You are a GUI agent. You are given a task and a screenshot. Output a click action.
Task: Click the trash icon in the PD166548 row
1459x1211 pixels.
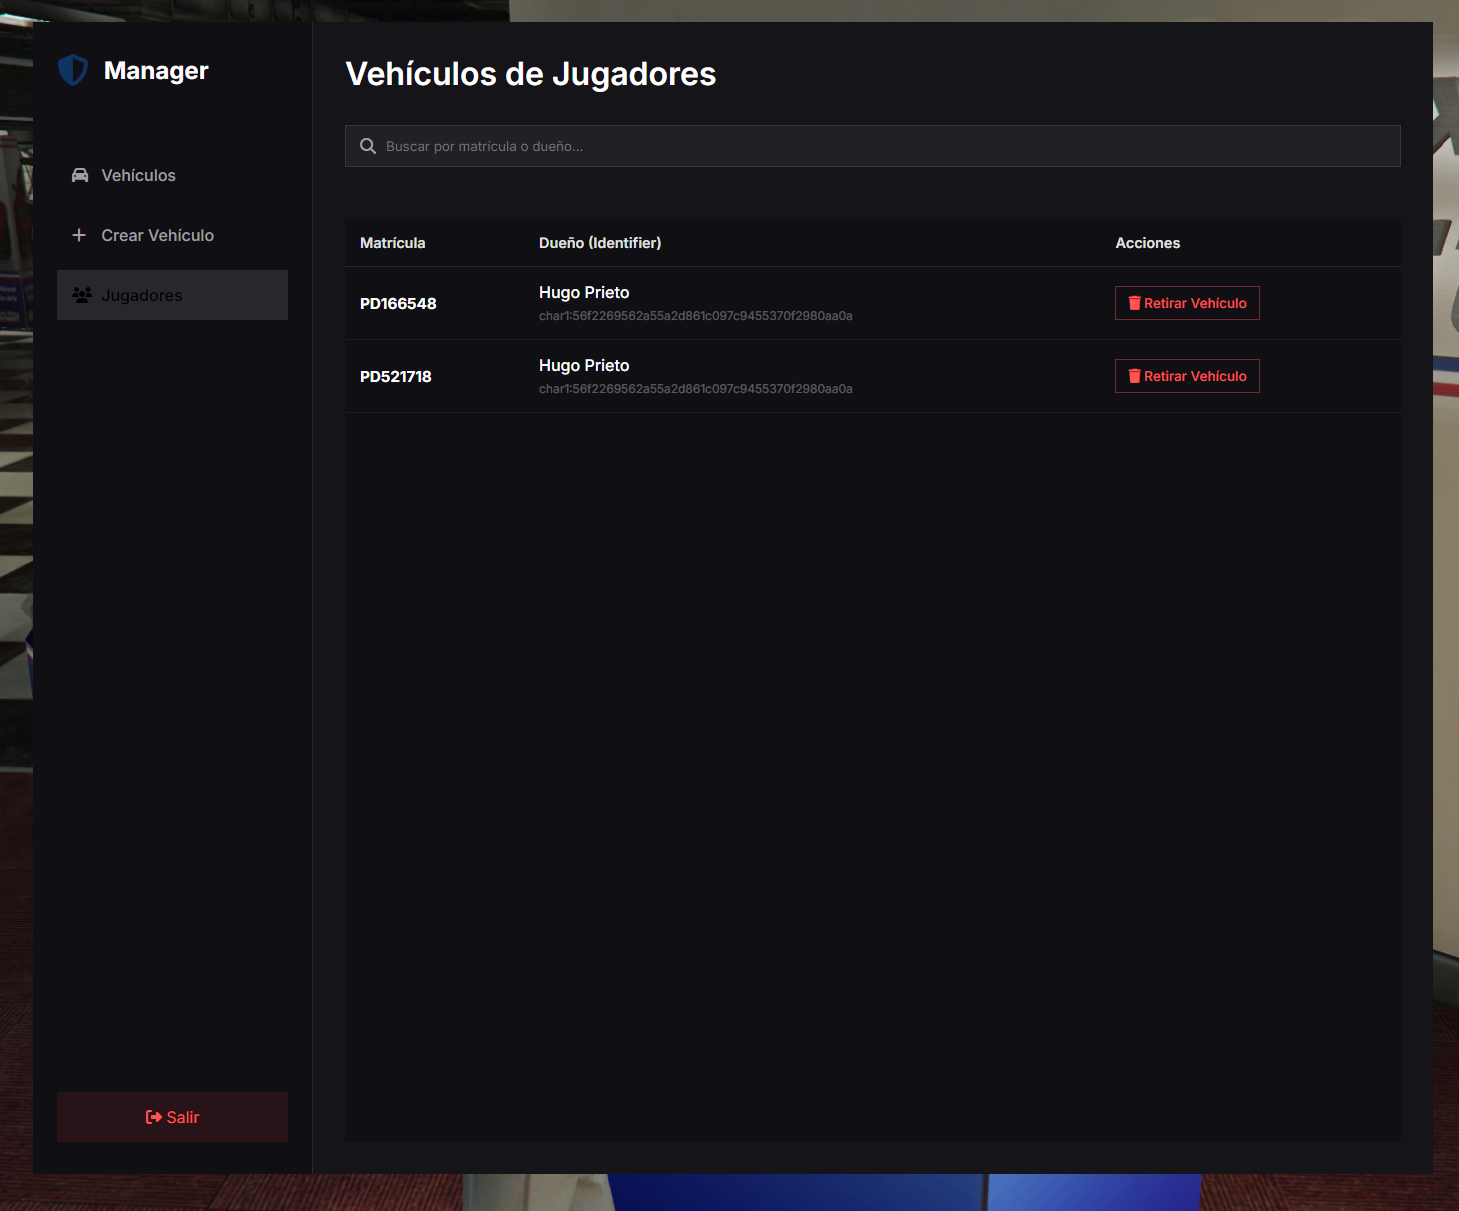(x=1135, y=303)
